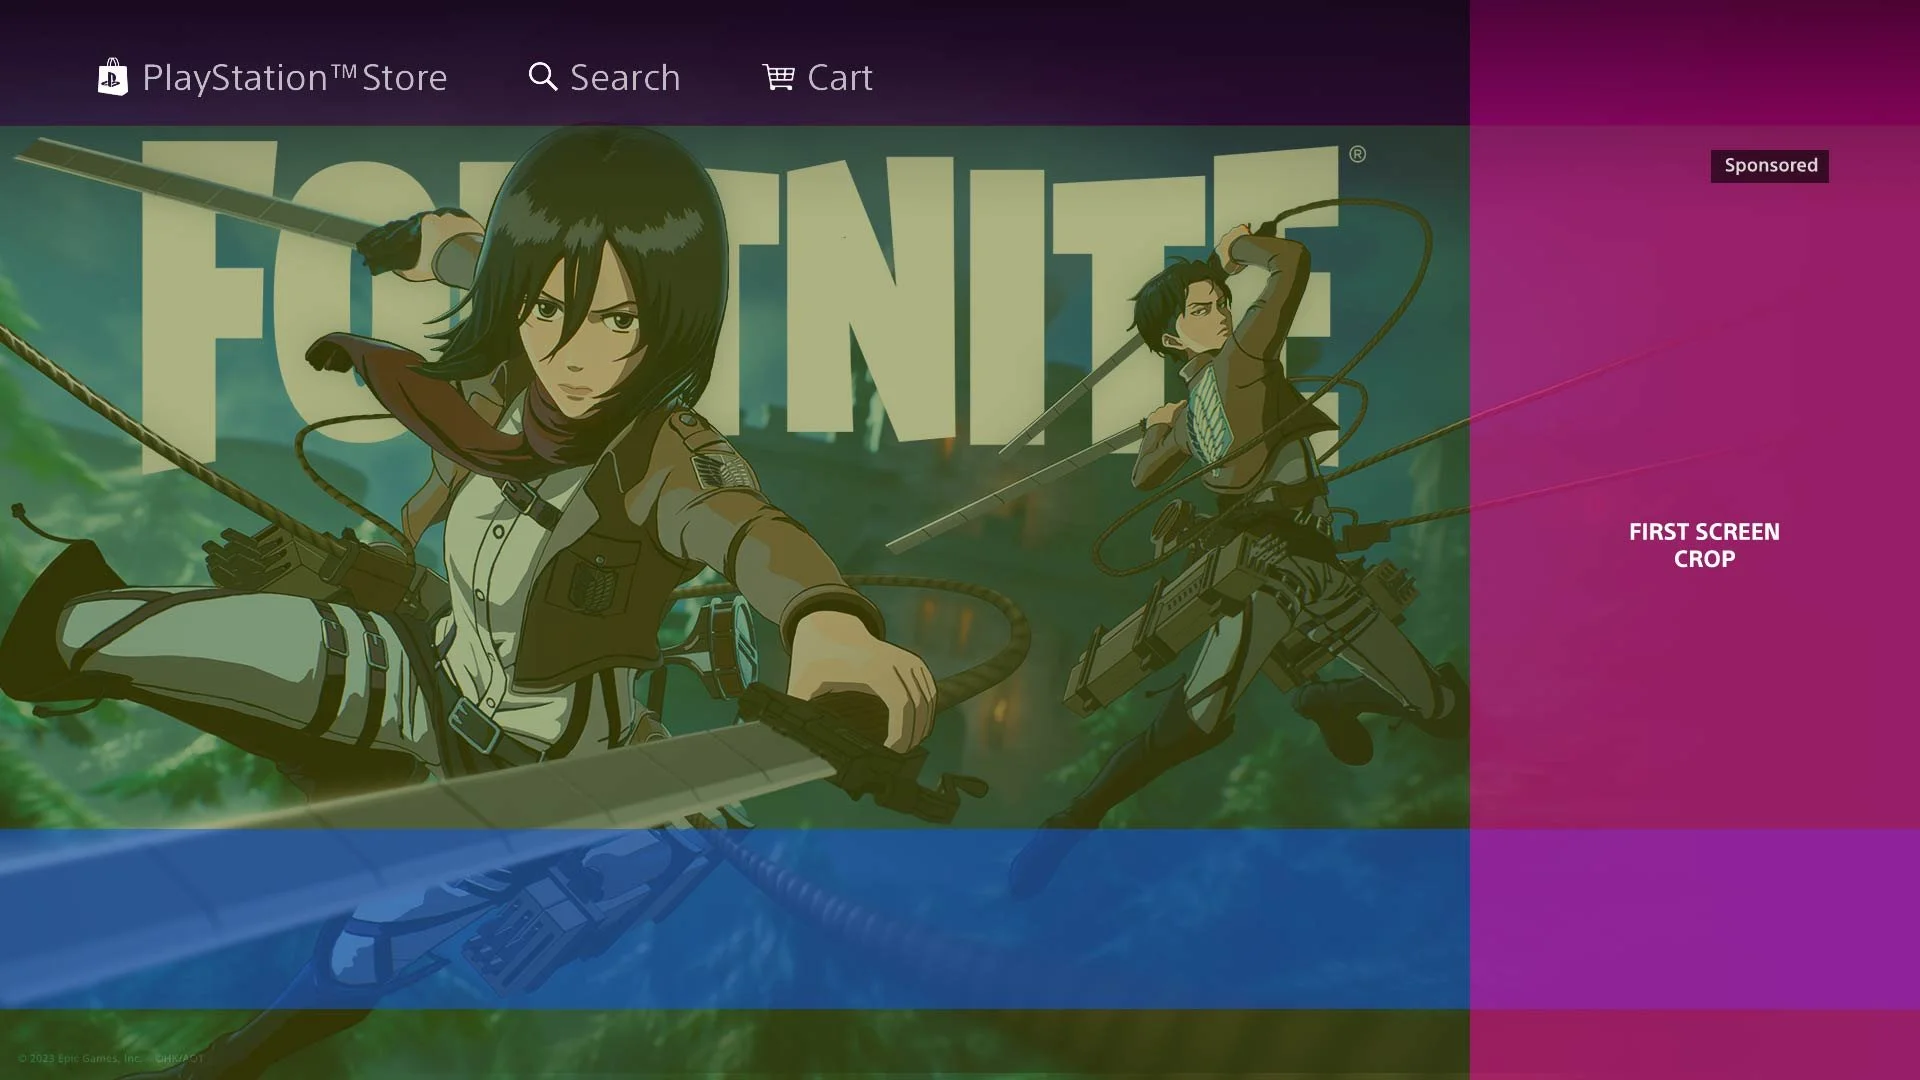Screen dimensions: 1920x1080
Task: Click the FIRST SCREEN CROP label
Action: pos(1704,545)
